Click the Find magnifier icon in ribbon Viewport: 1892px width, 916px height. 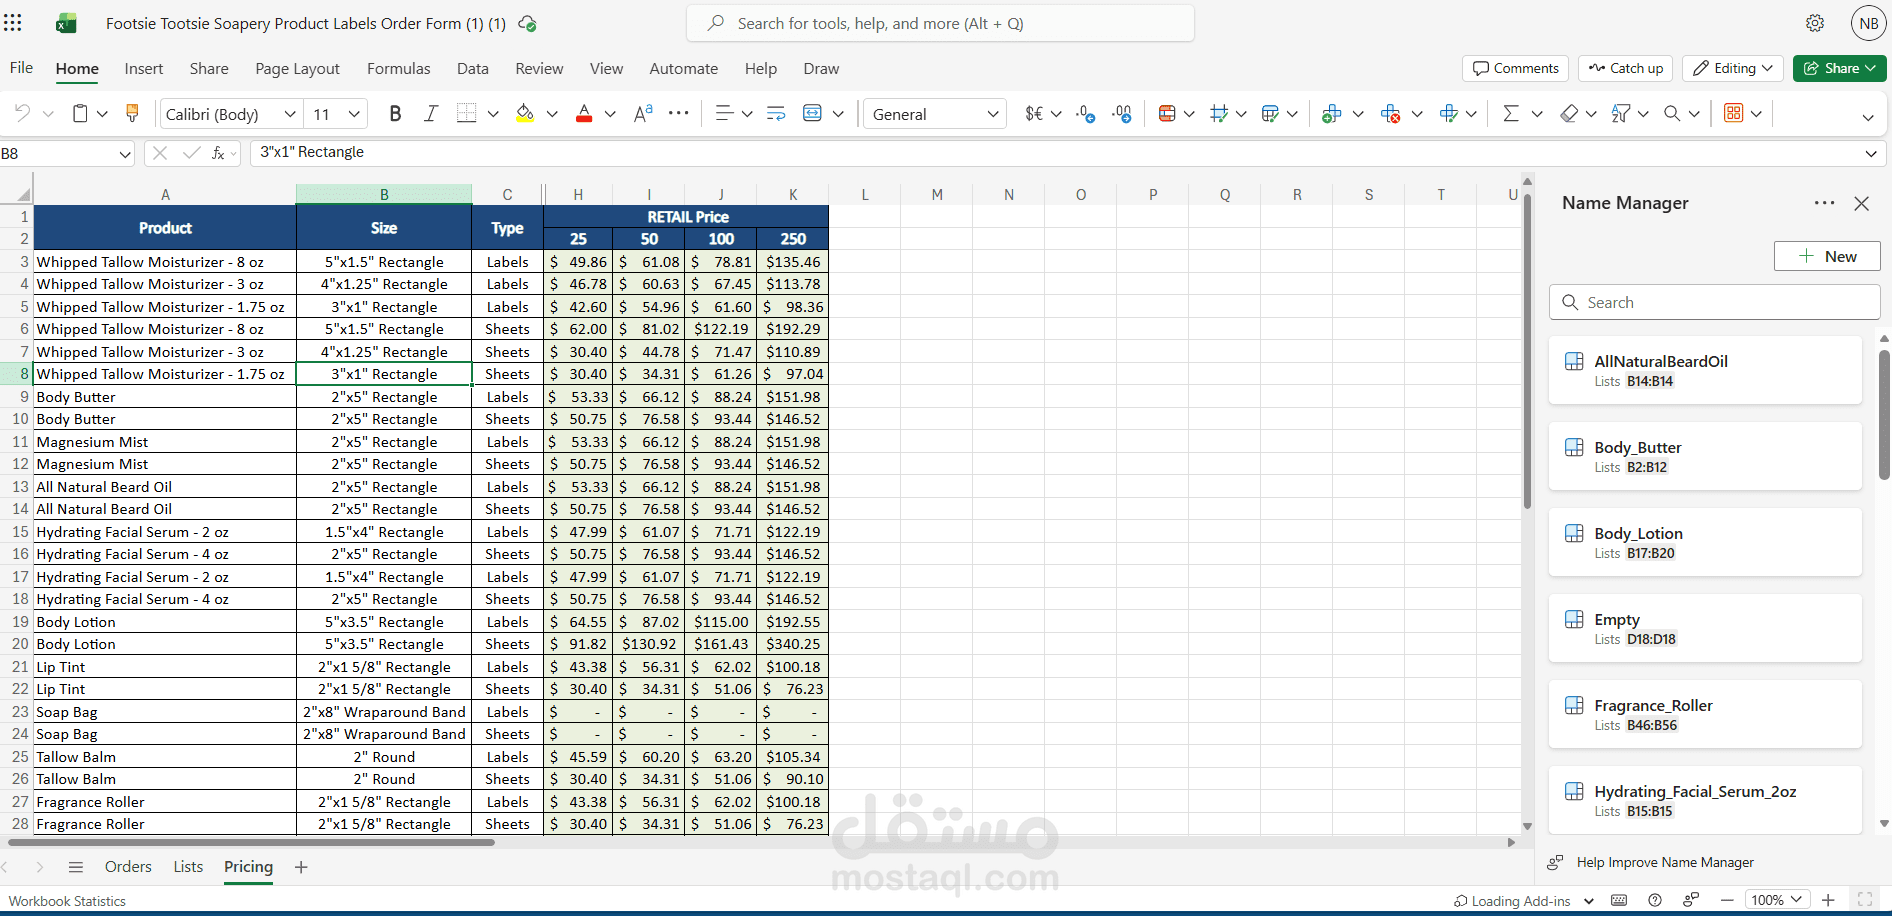click(x=1672, y=114)
